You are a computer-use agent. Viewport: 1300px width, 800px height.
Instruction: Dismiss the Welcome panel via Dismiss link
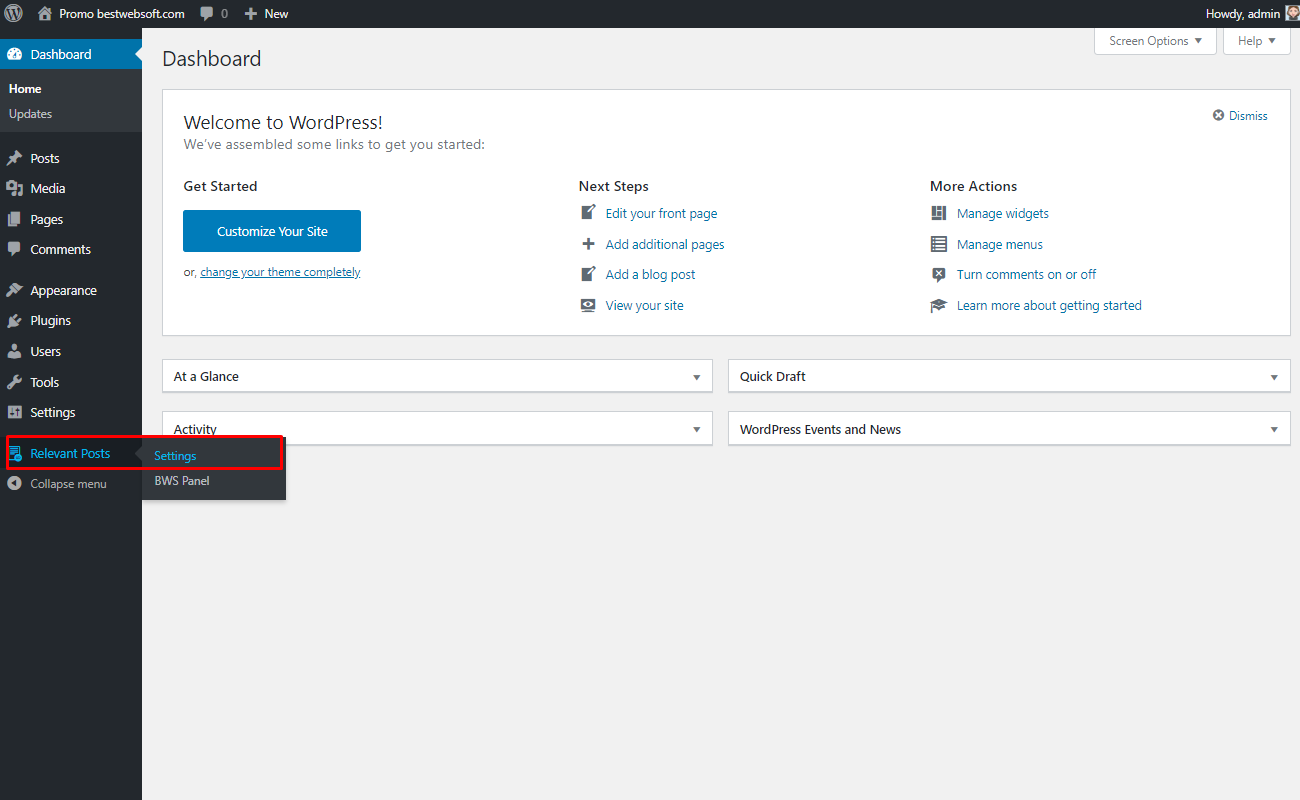tap(1248, 116)
